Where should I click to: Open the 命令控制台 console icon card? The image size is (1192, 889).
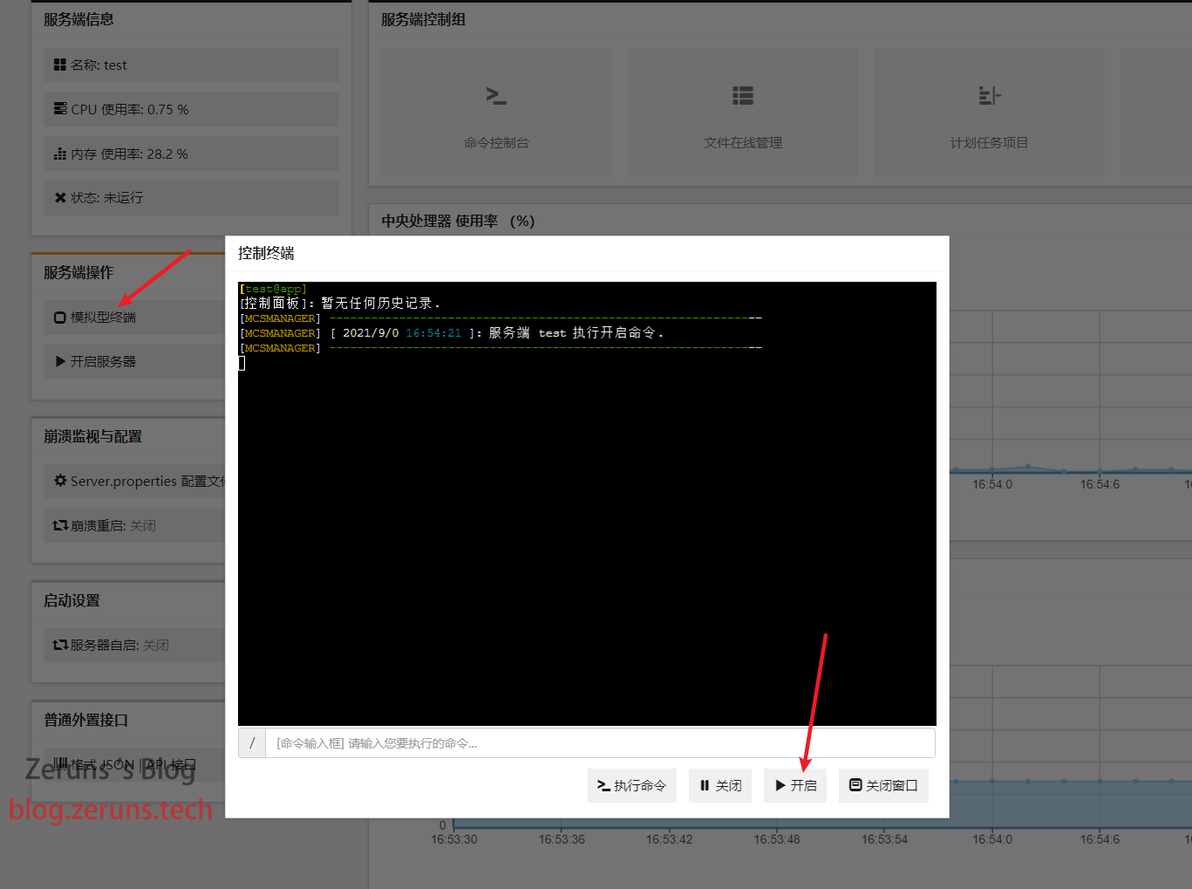[496, 113]
